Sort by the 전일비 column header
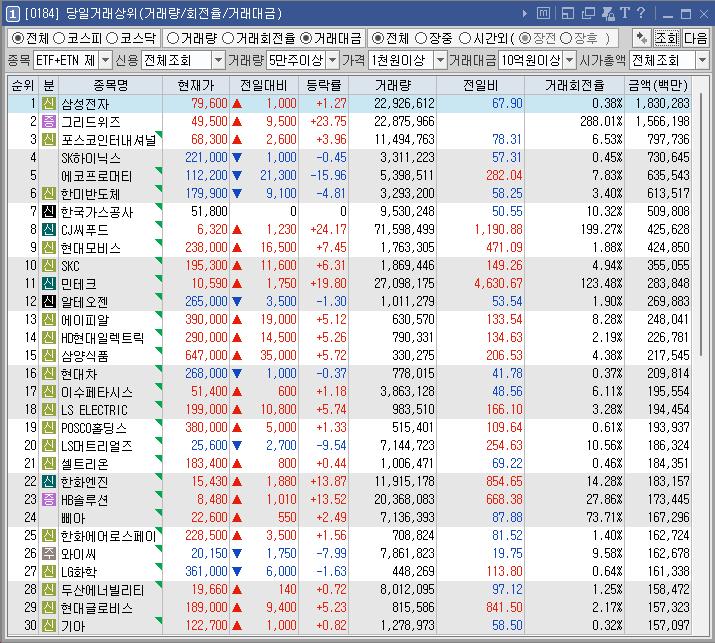715x643 pixels. (480, 85)
